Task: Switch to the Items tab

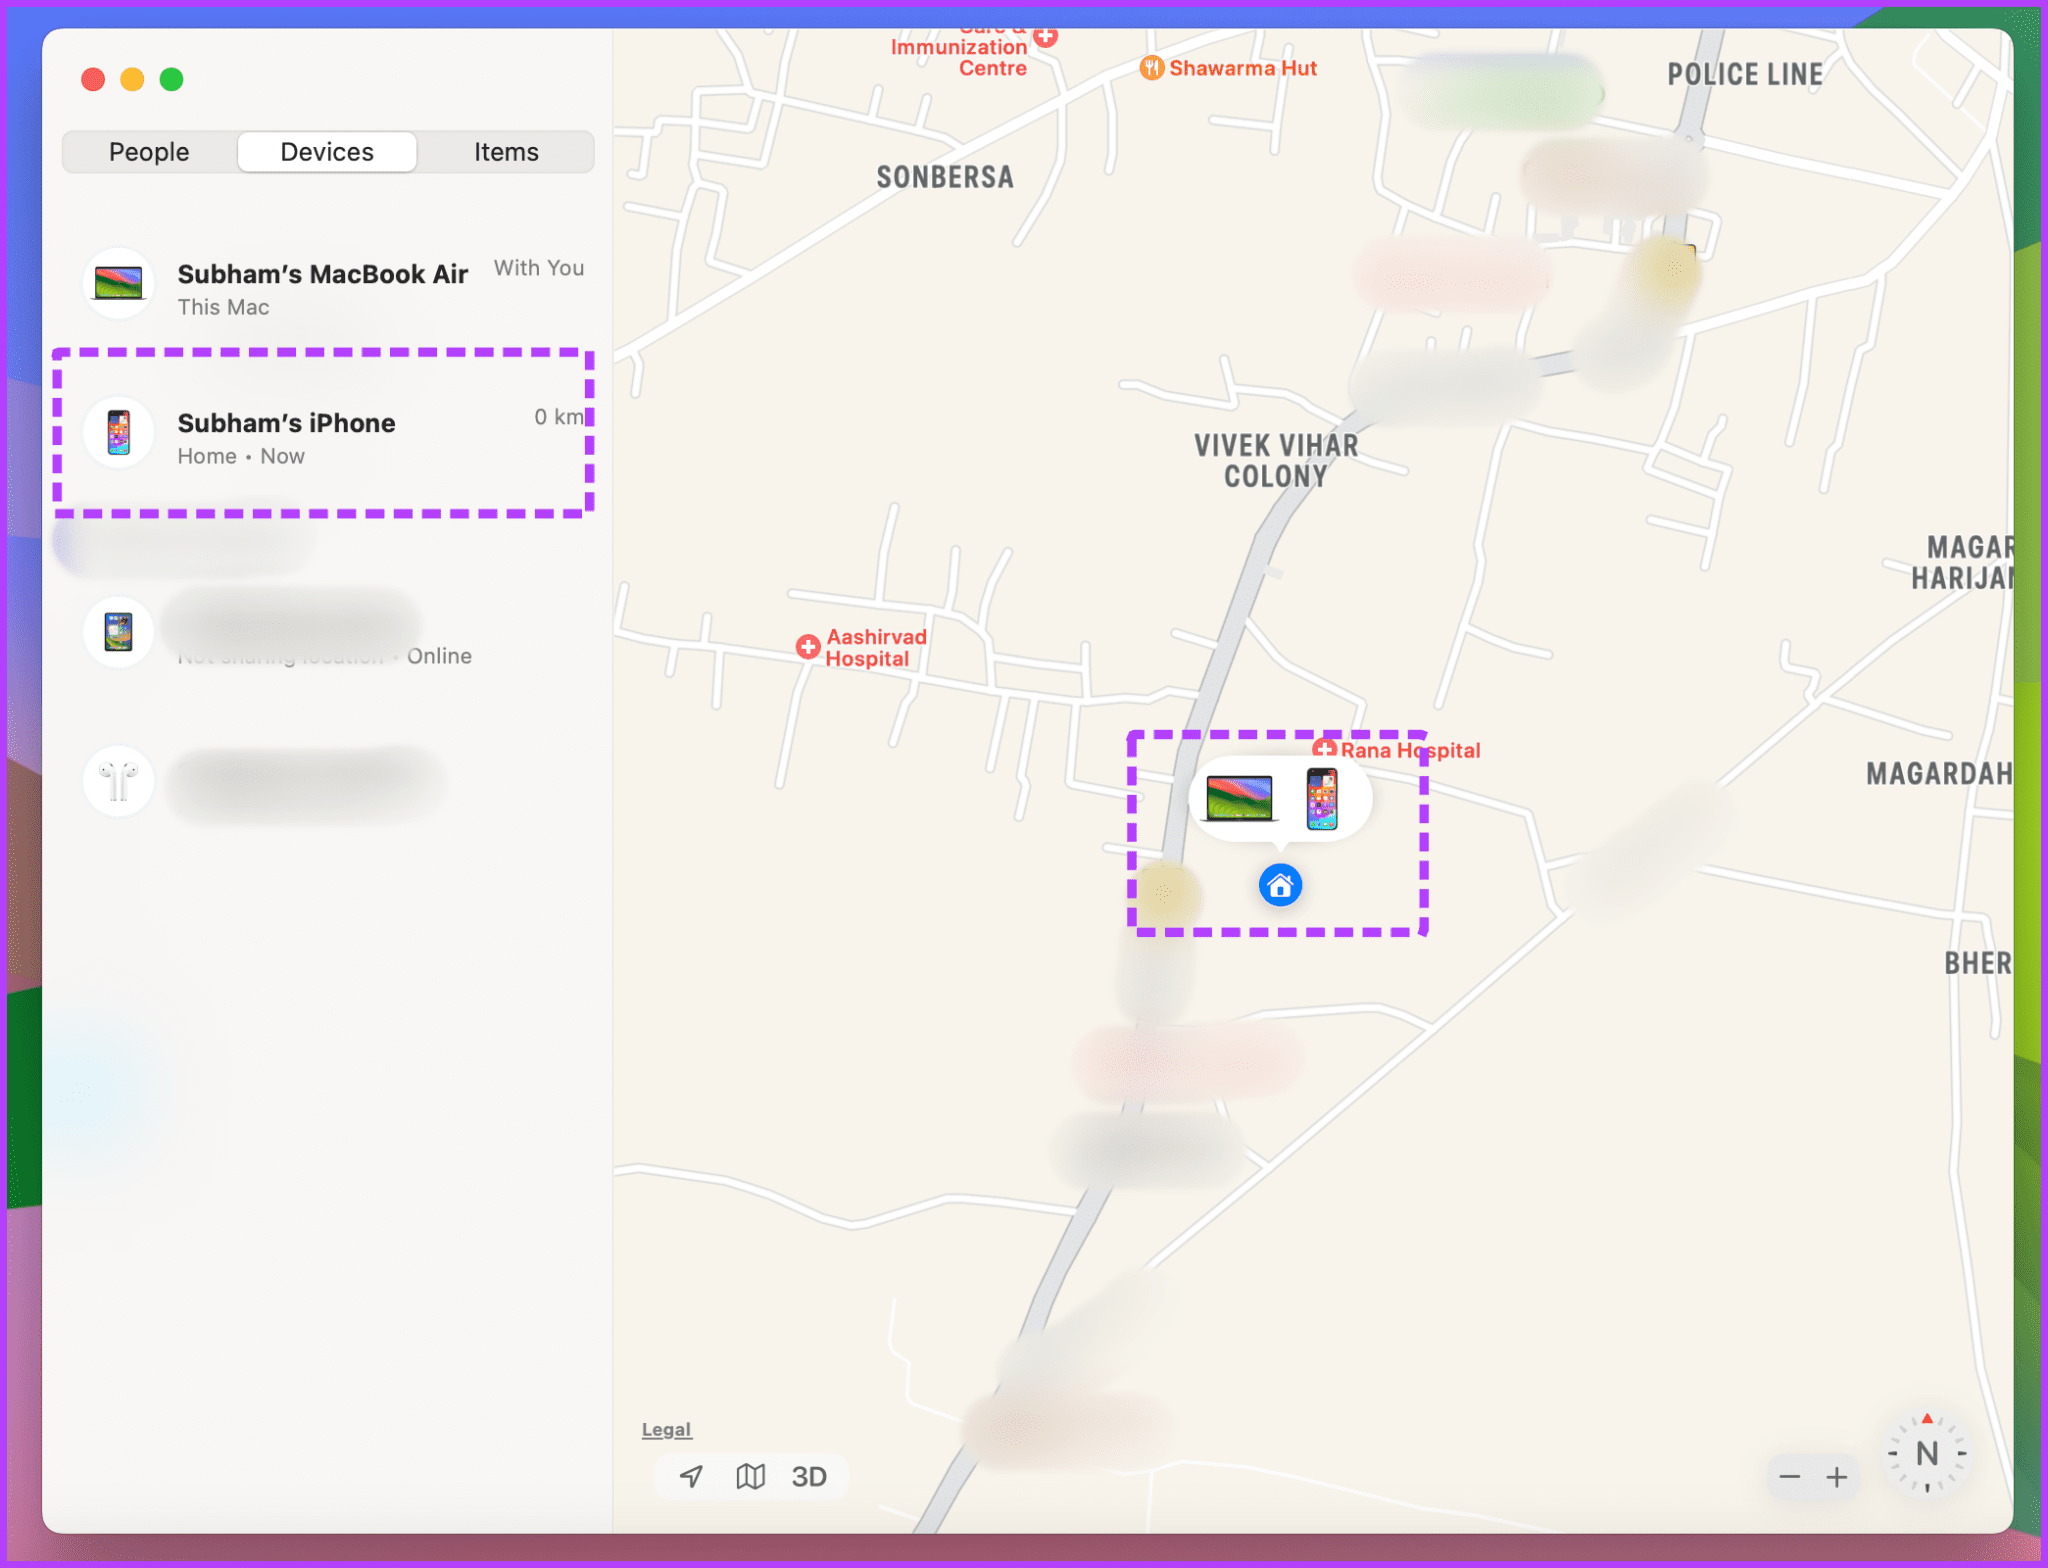Action: 506,151
